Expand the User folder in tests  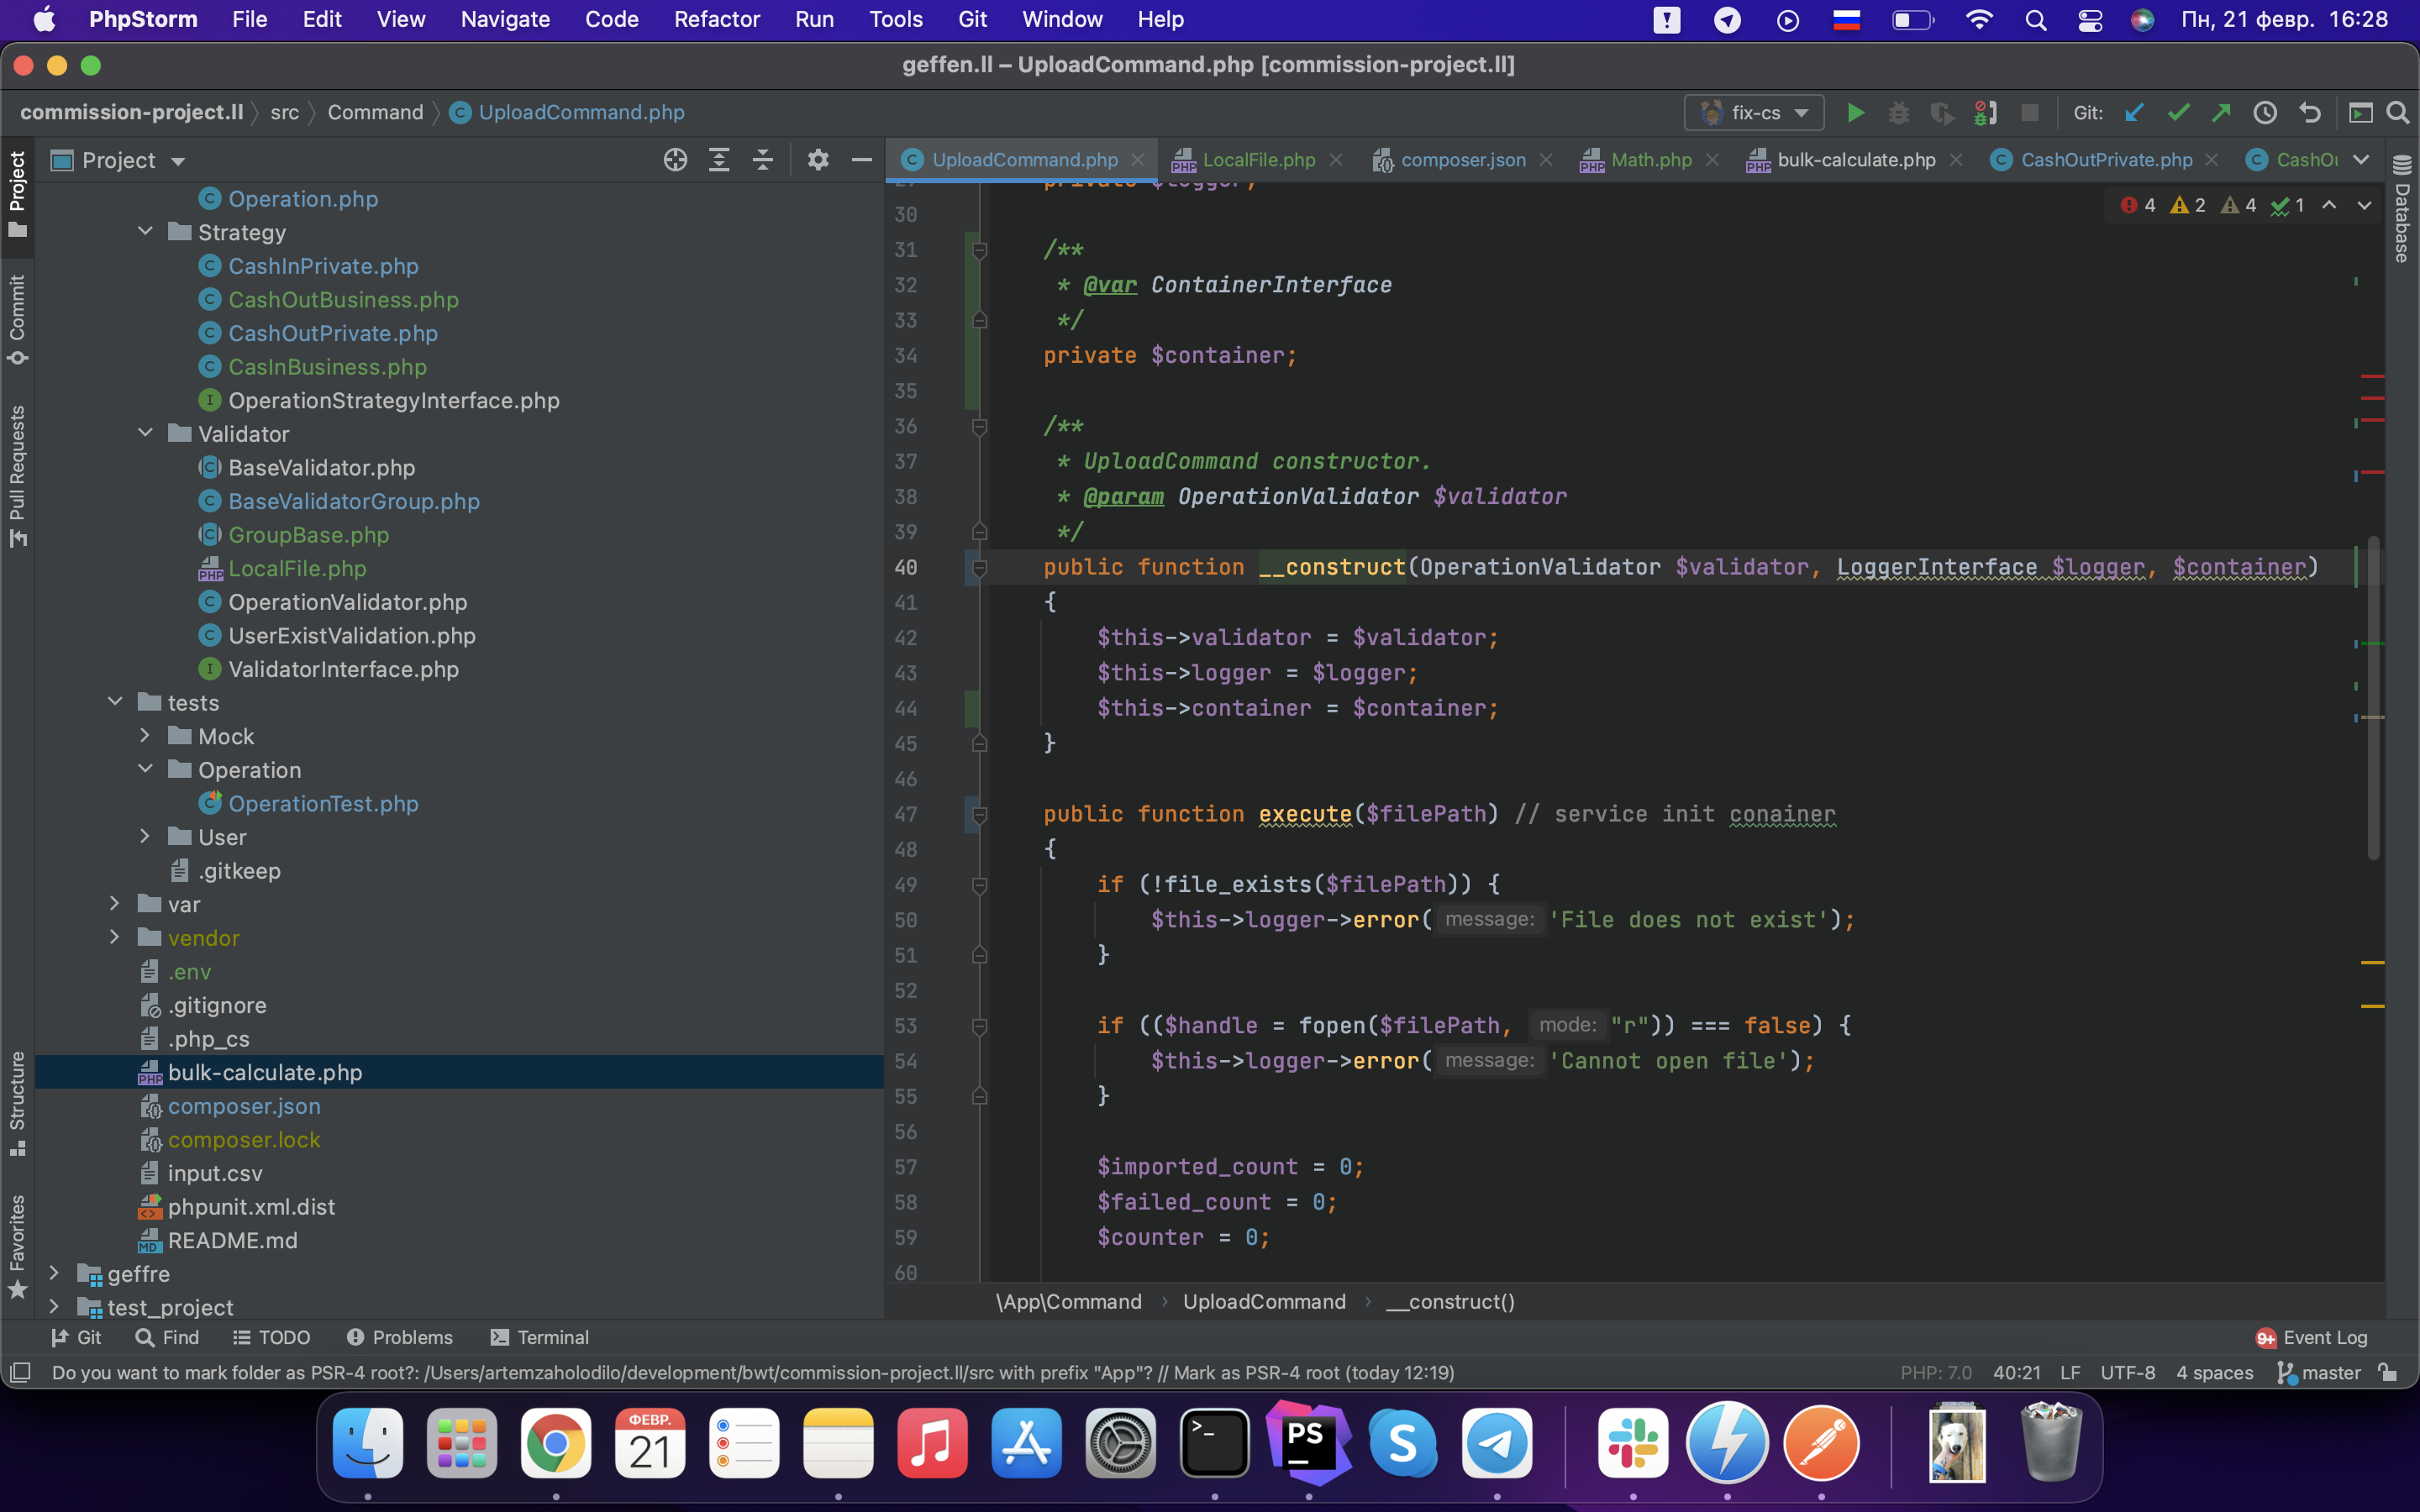tap(145, 836)
